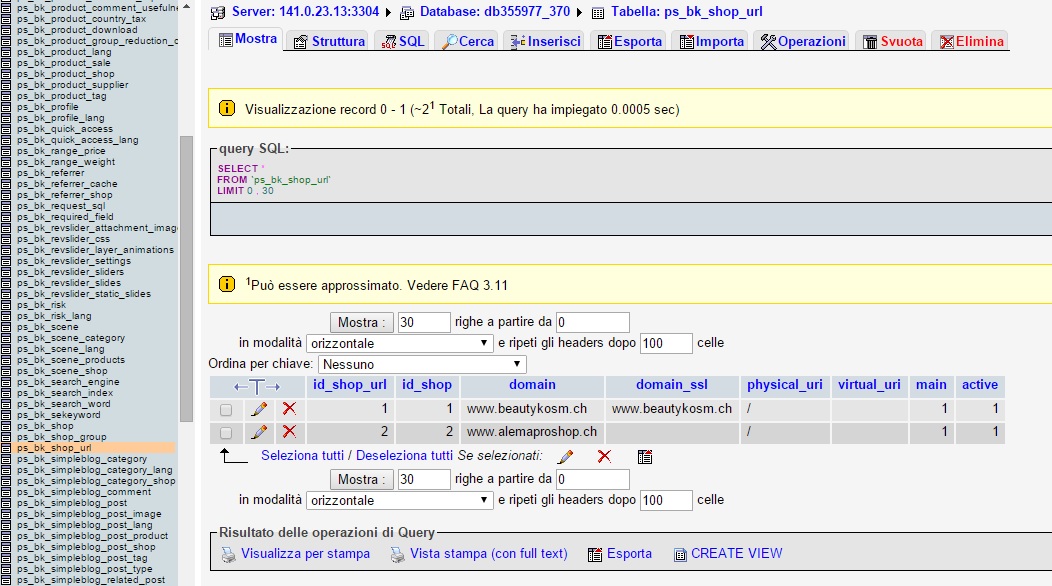Click the delete selected rows red X icon
This screenshot has width=1052, height=586.
pyautogui.click(x=604, y=456)
